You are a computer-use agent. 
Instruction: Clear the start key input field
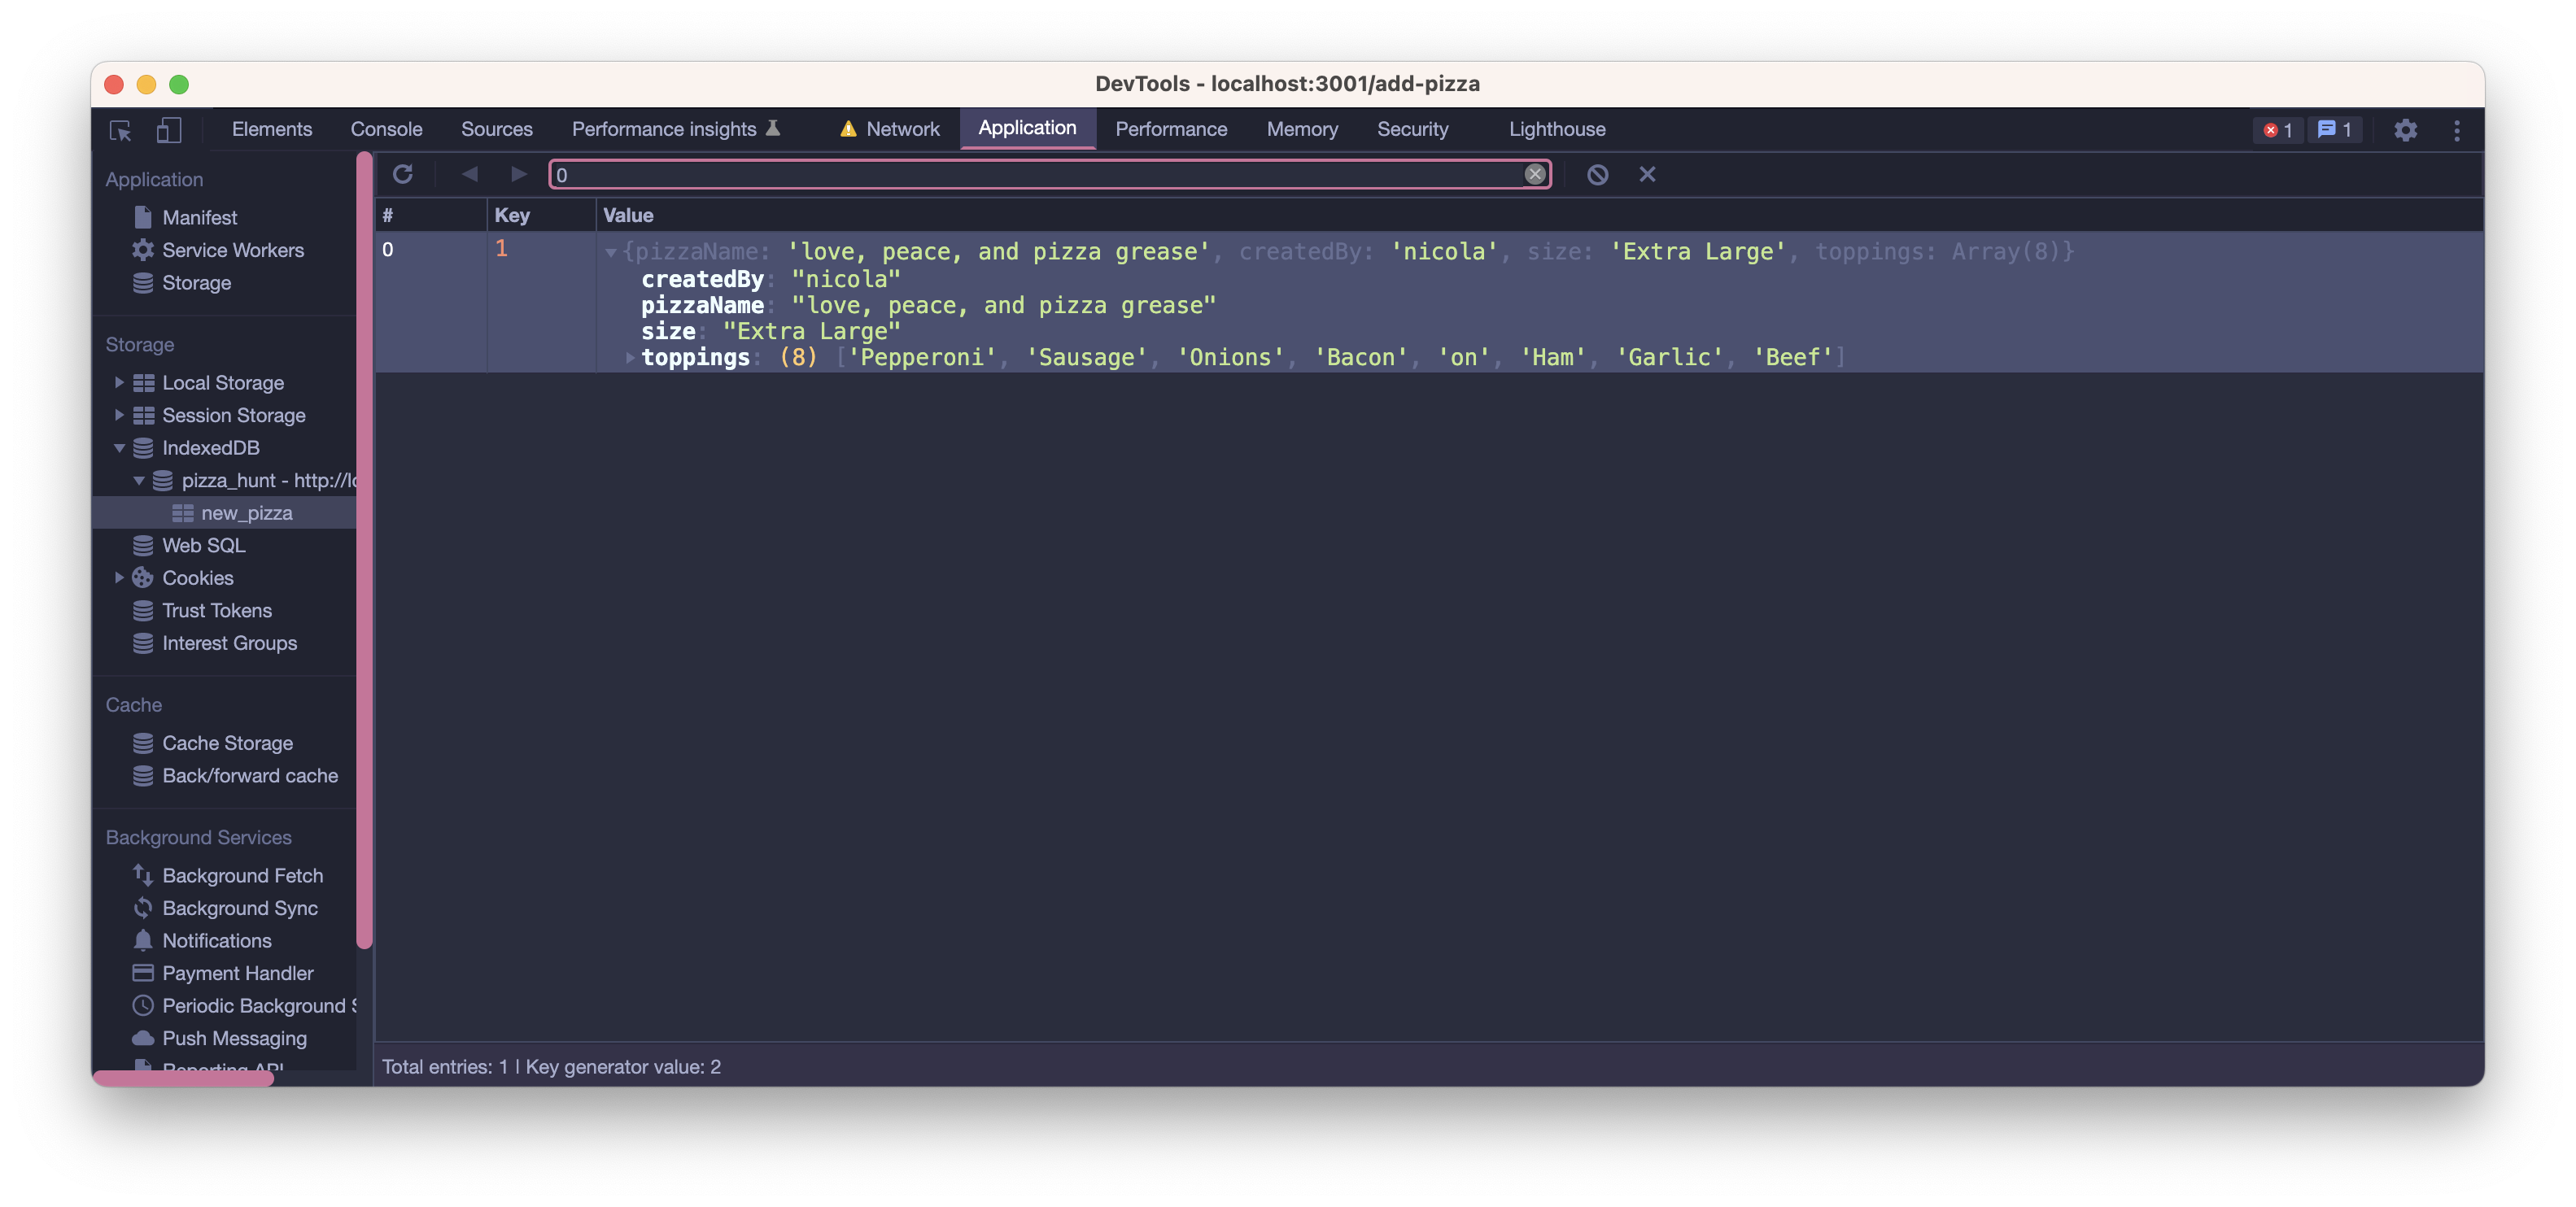point(1535,174)
